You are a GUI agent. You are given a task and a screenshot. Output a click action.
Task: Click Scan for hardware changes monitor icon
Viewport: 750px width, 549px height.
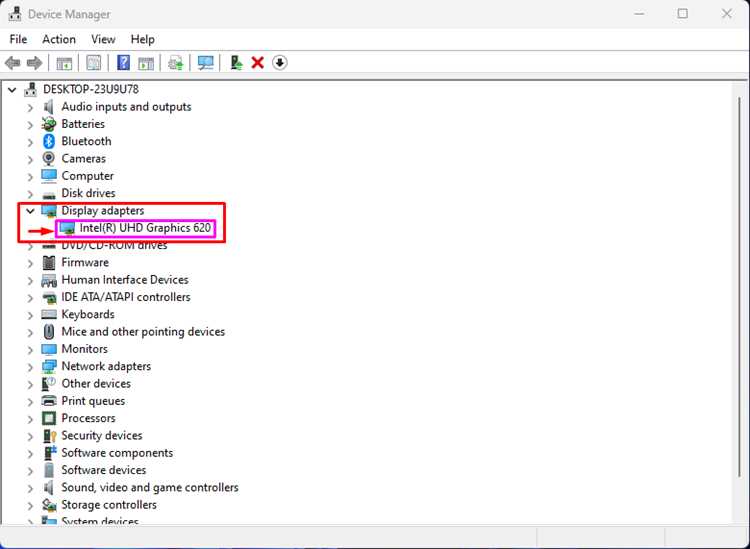[206, 63]
